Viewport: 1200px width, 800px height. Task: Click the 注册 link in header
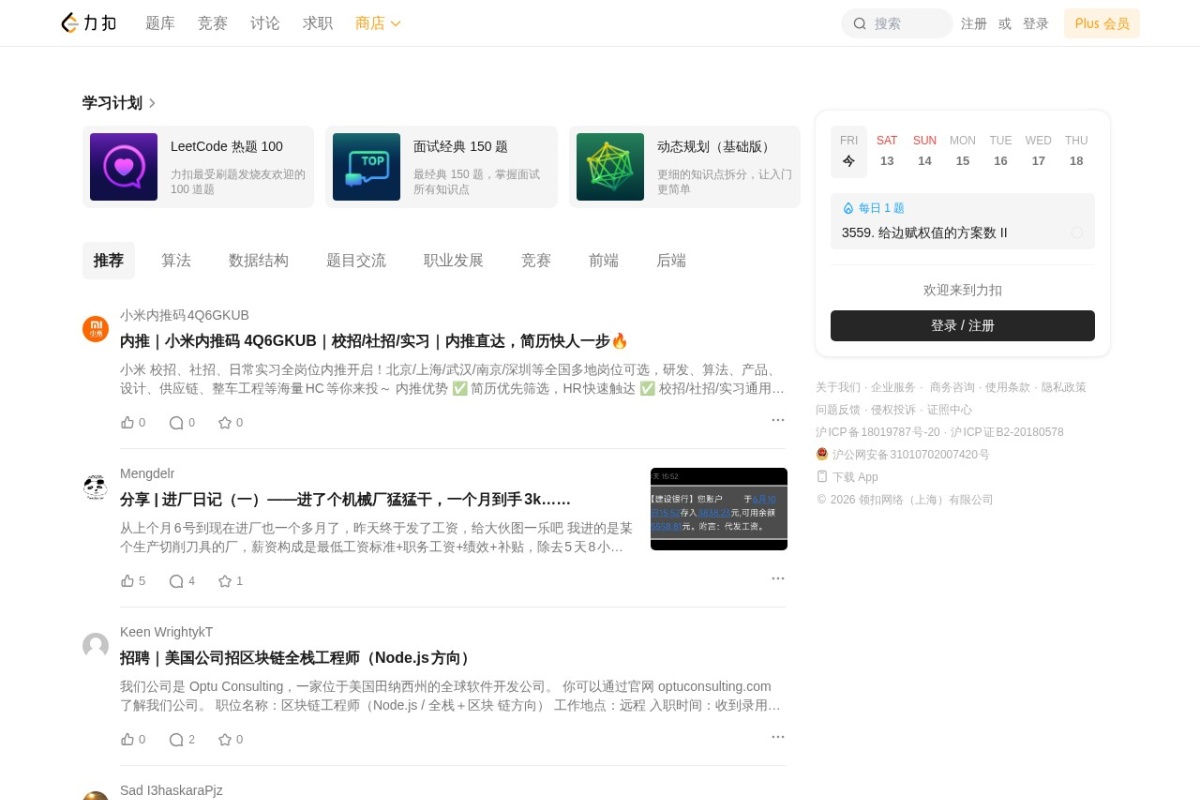click(x=974, y=24)
